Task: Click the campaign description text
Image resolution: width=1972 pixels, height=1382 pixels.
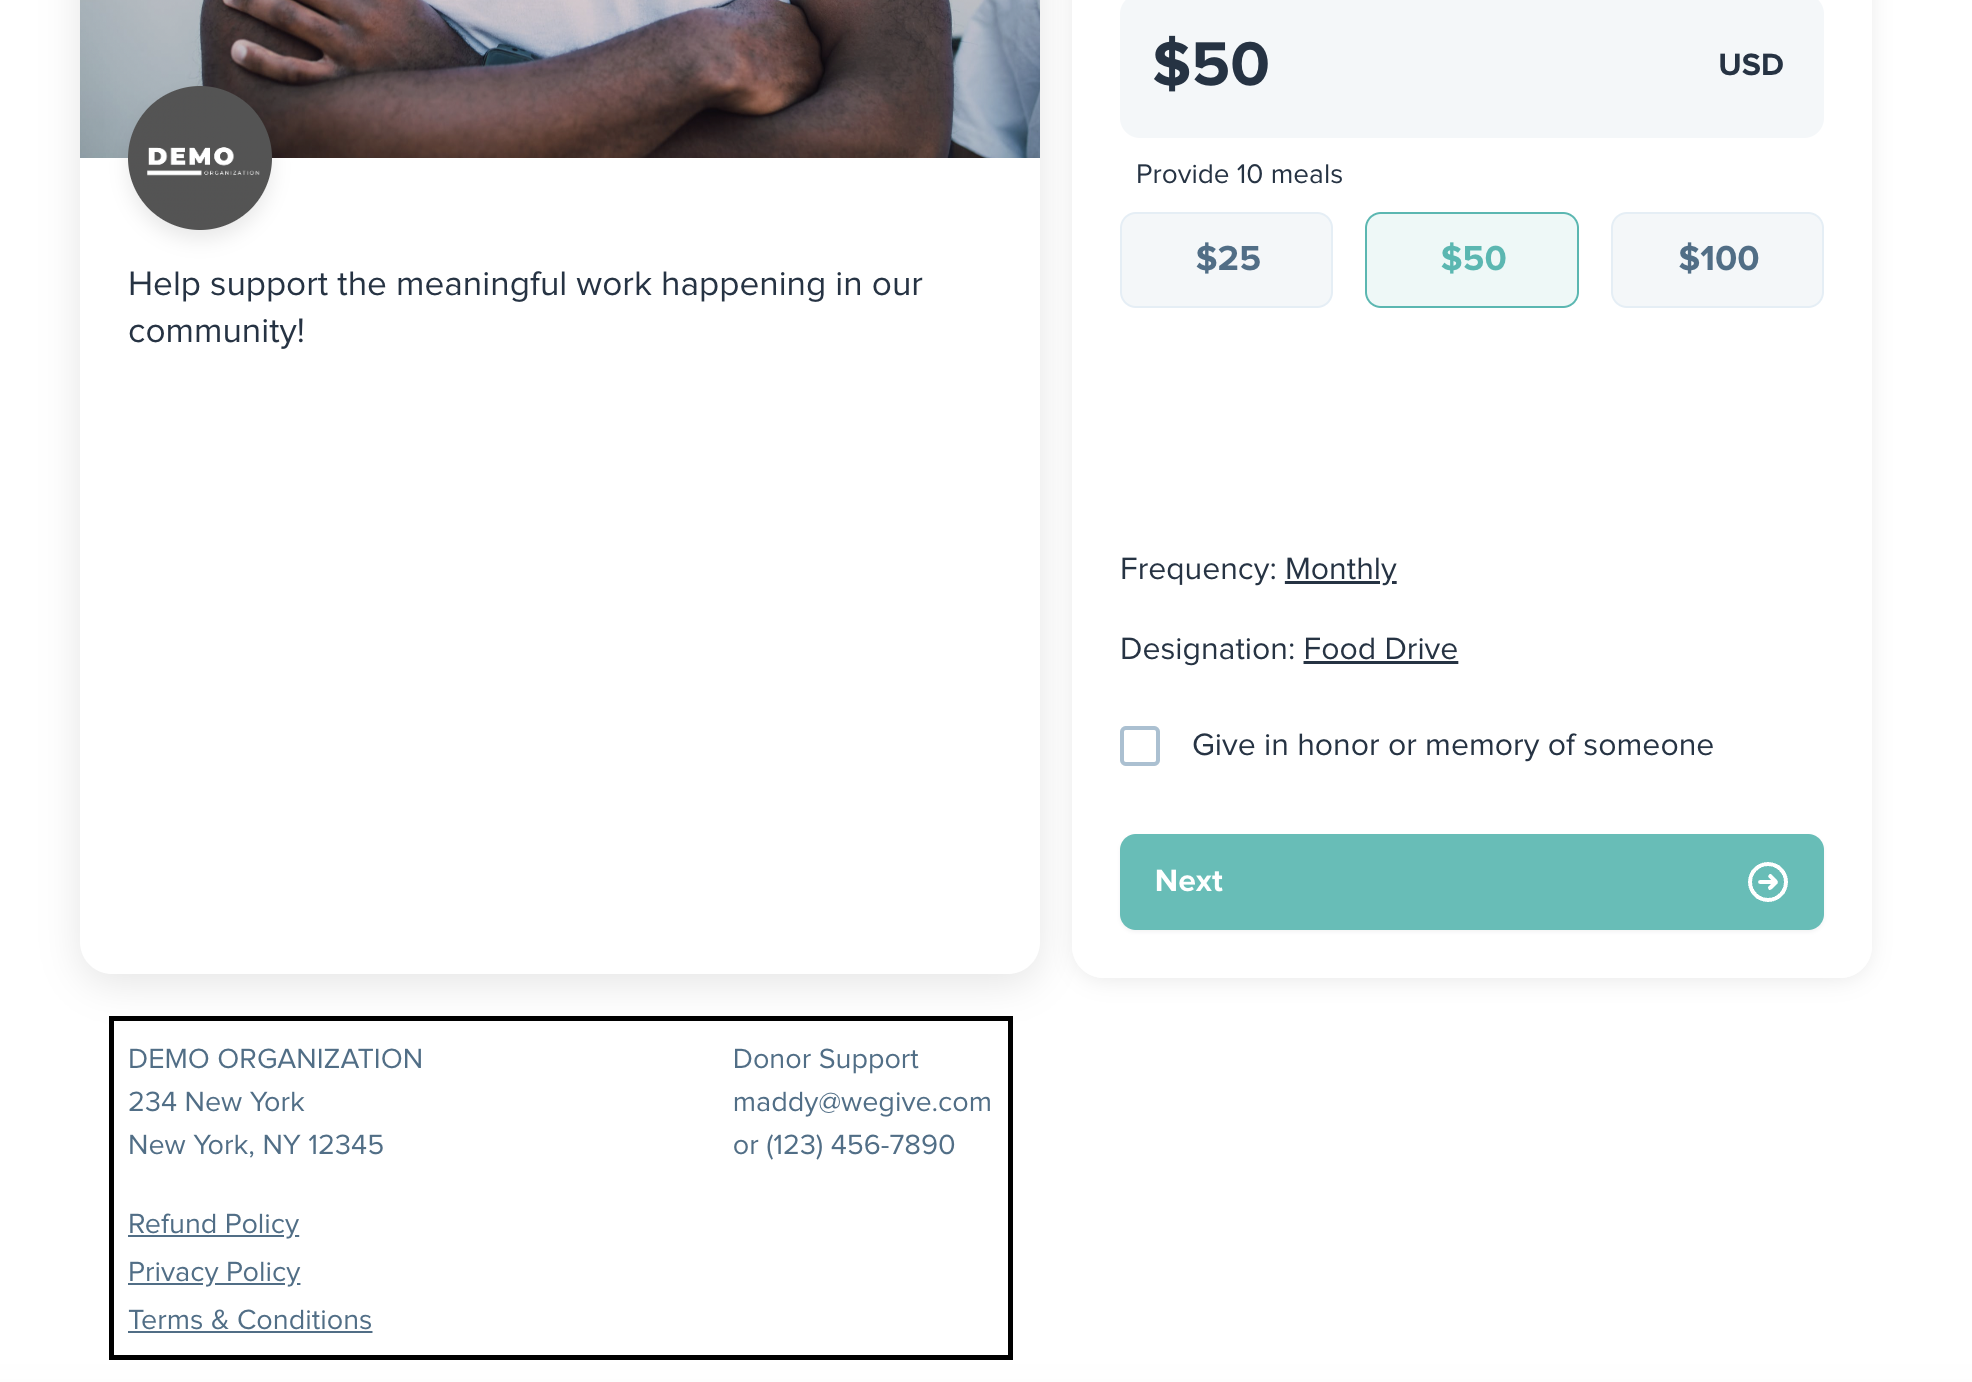Action: point(525,307)
